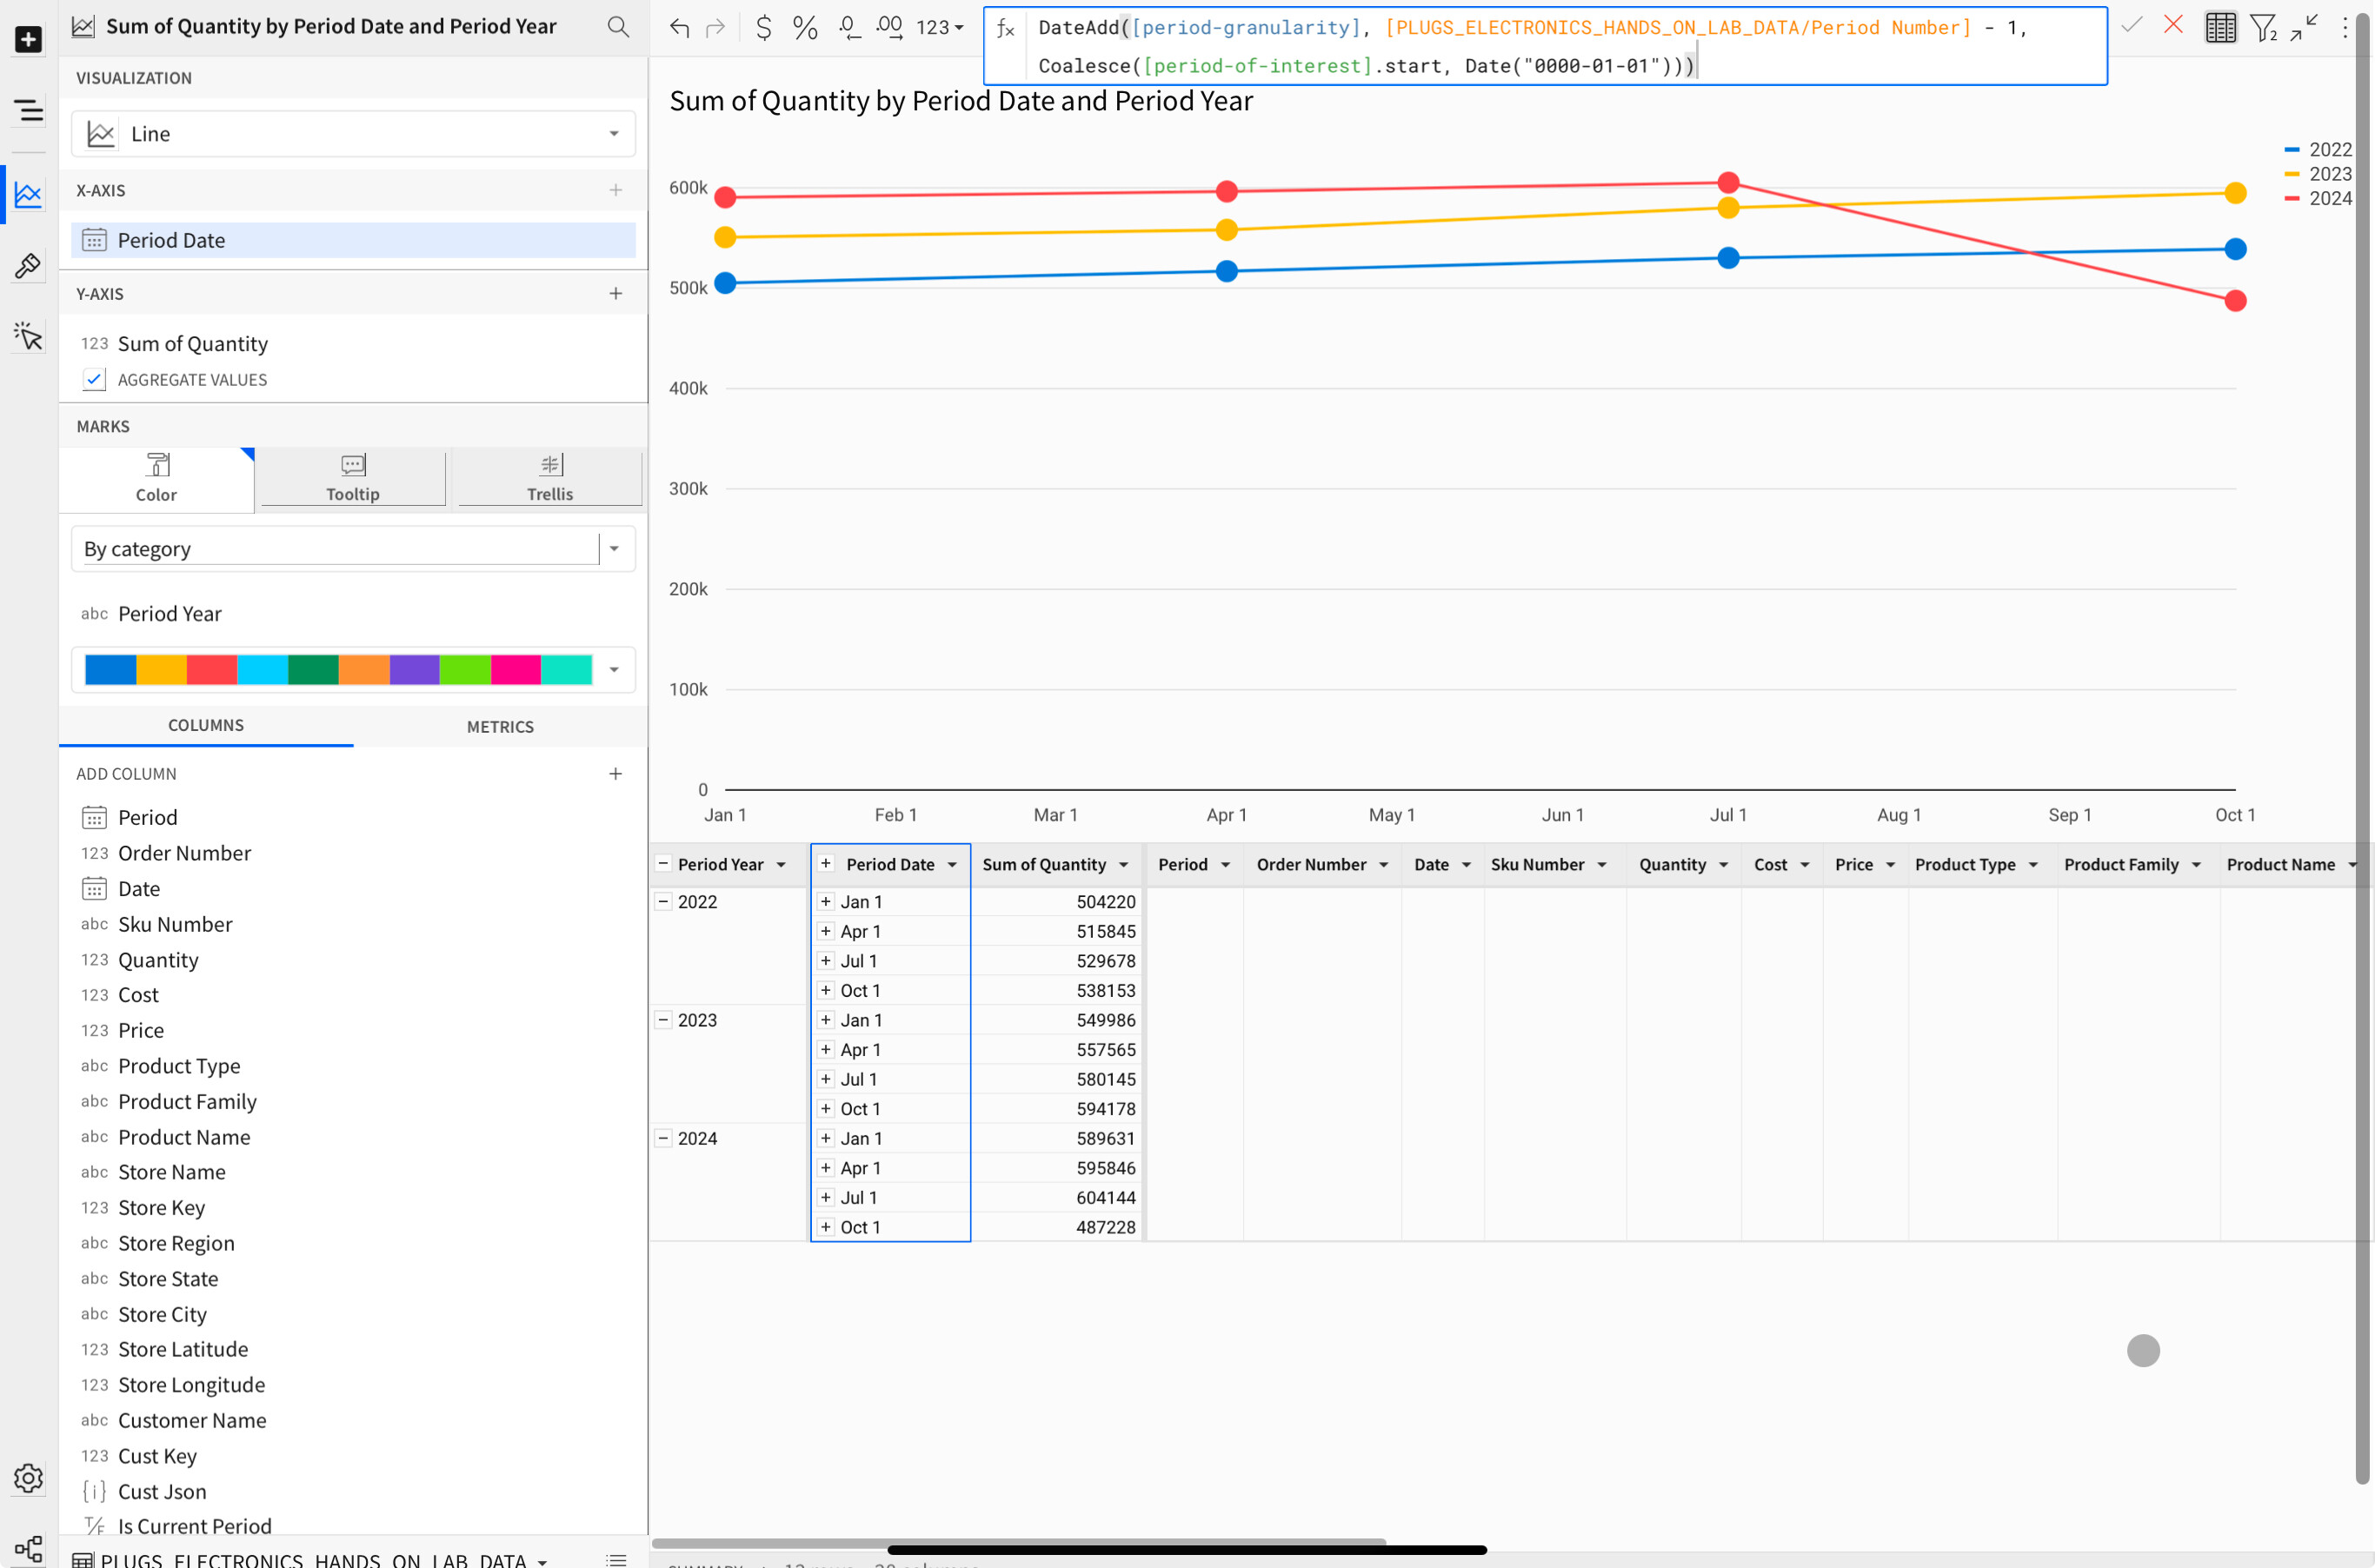The width and height of the screenshot is (2375, 1568).
Task: Undo the last change
Action: (x=679, y=28)
